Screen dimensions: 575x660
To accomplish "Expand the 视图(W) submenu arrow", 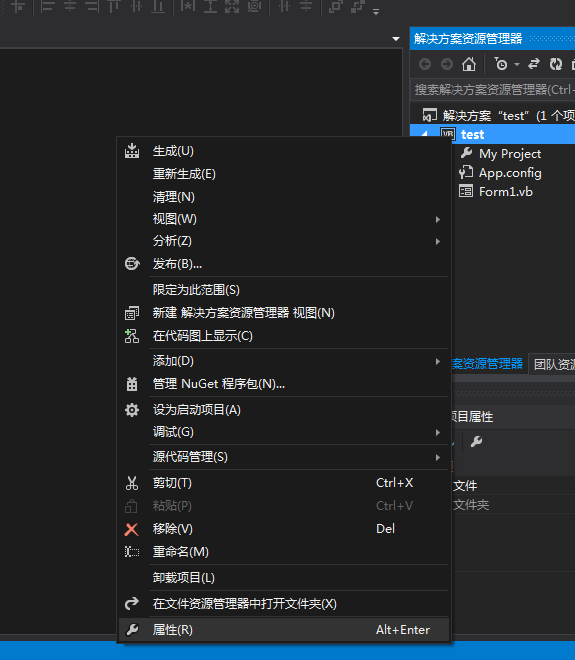I will click(438, 219).
